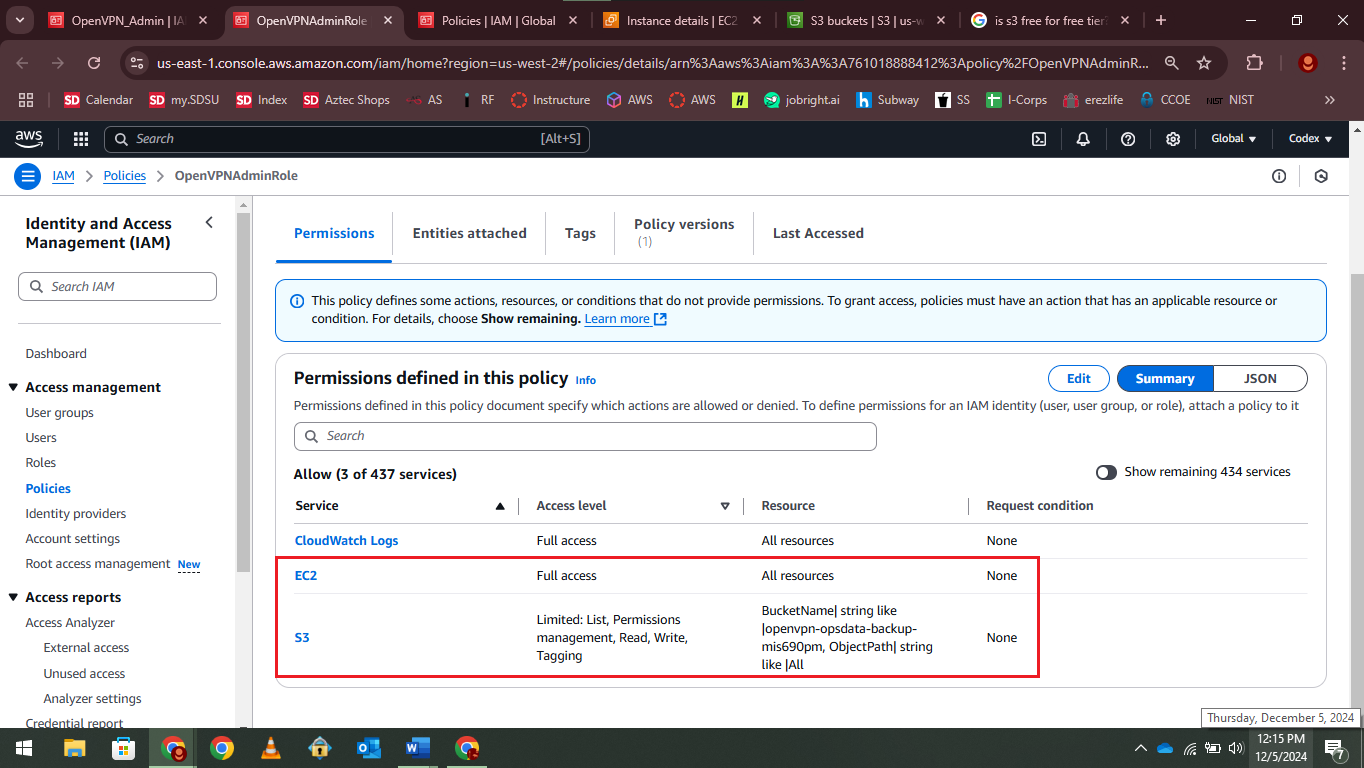Switch to the Entities attached tab
1364x768 pixels.
[x=470, y=233]
